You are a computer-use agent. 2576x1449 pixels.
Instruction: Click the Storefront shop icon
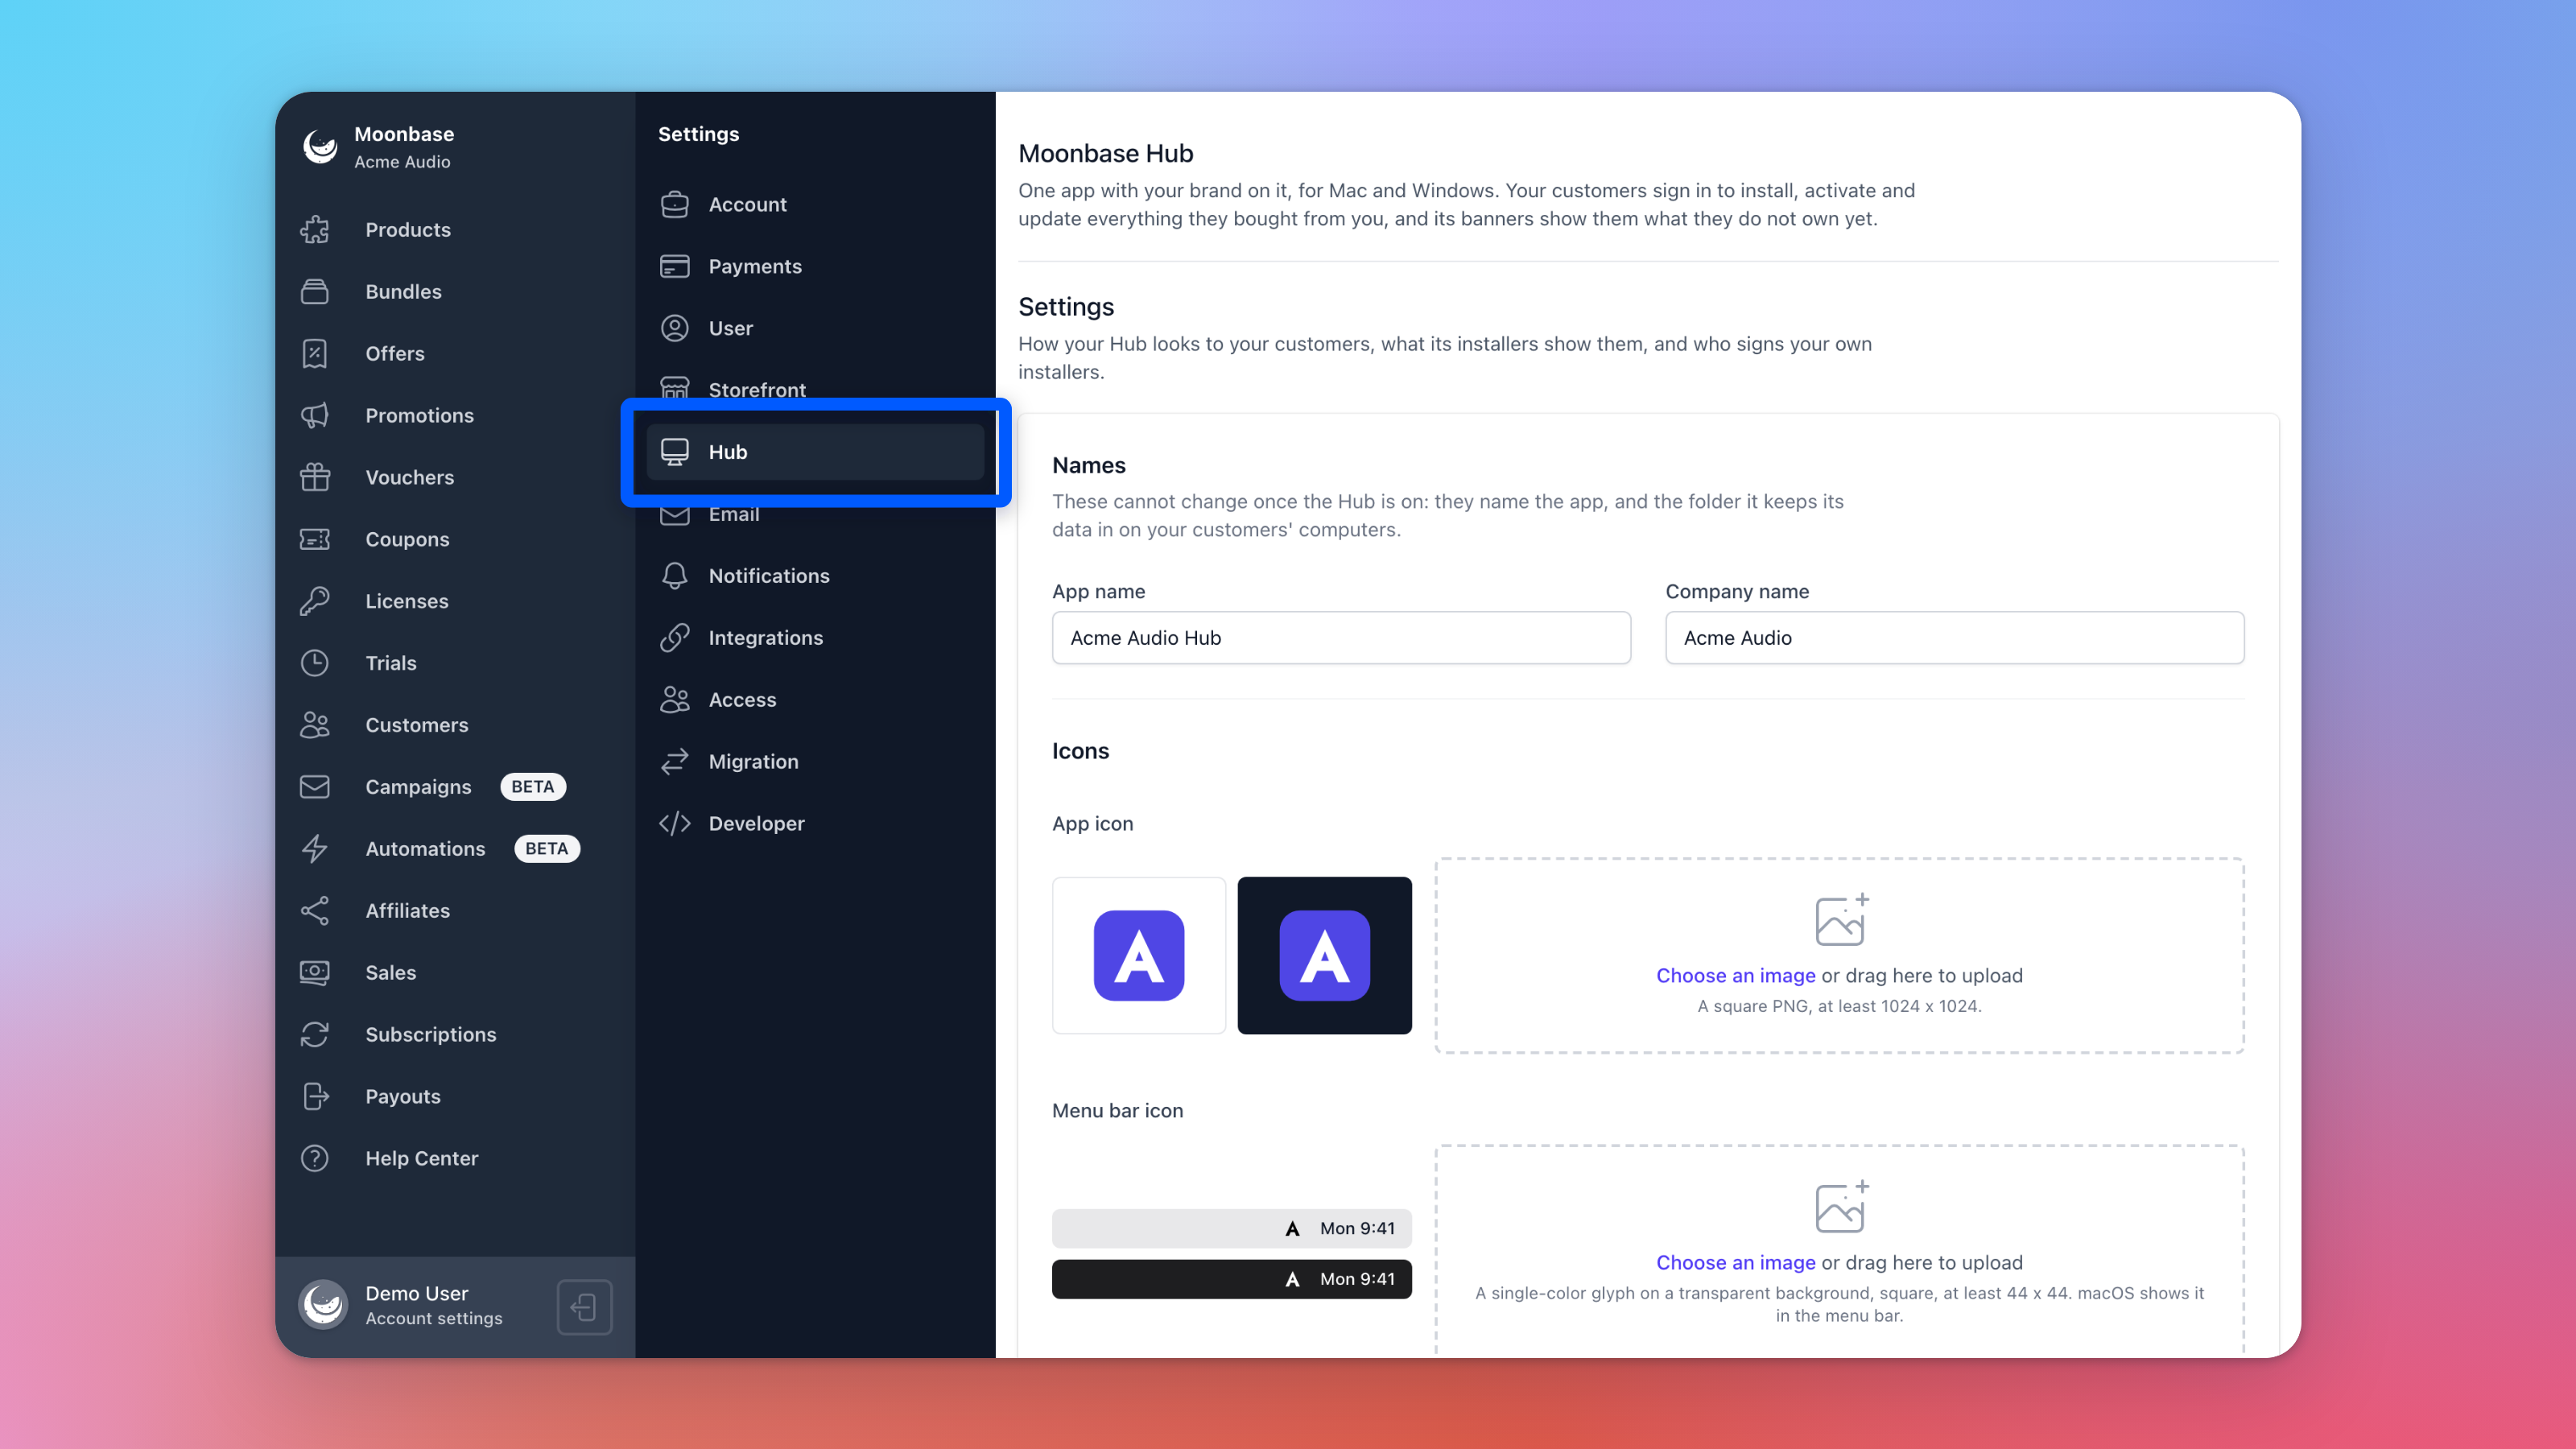(x=675, y=390)
